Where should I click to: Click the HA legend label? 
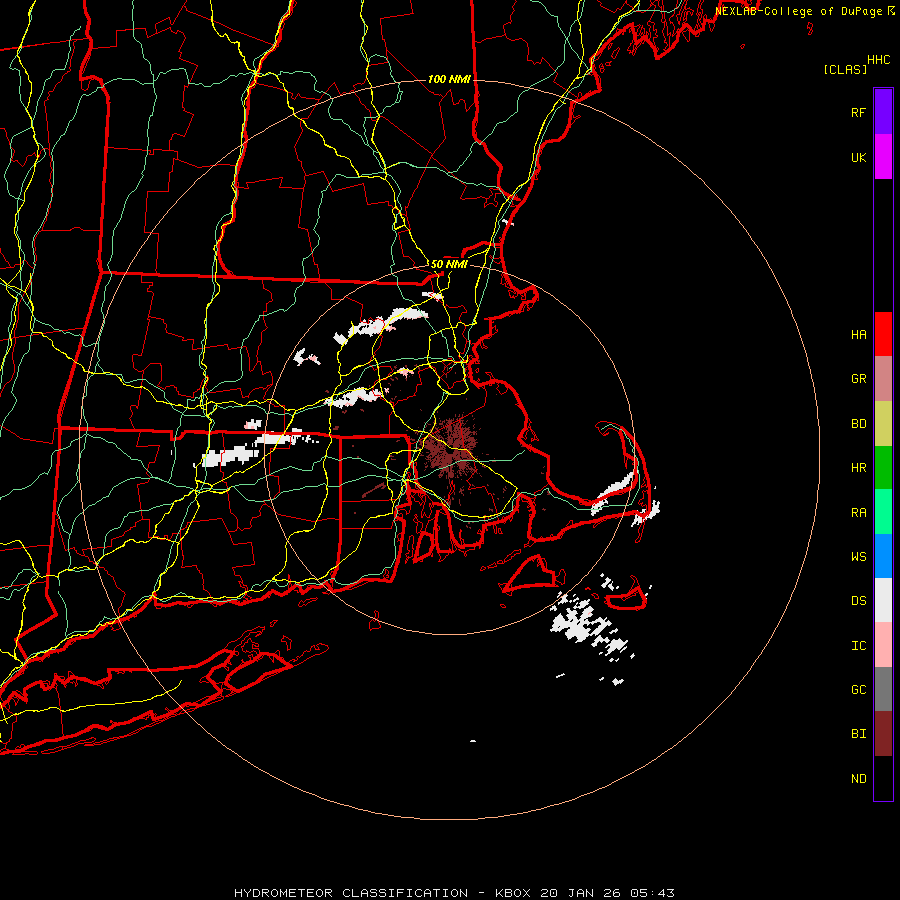coord(858,335)
